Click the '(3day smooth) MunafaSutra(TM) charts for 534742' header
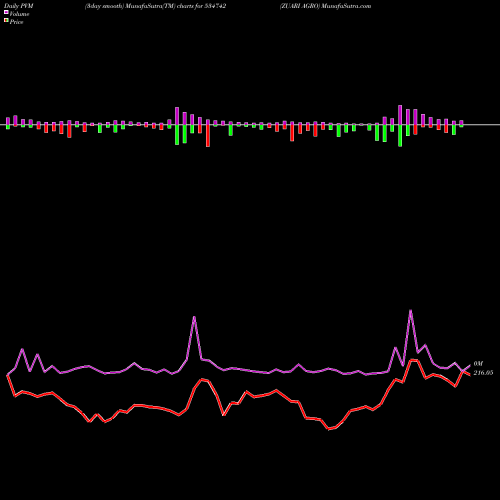Viewport: 500px width, 500px height. tap(156, 6)
